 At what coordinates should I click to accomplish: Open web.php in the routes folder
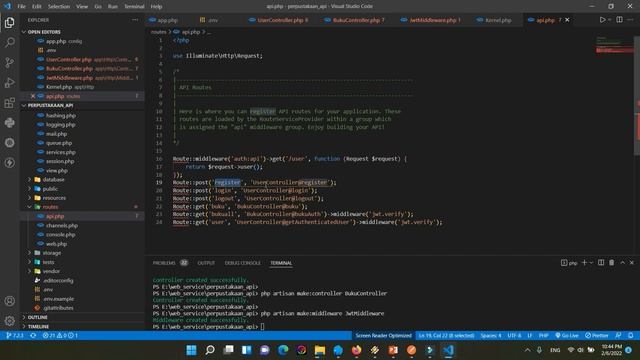click(x=56, y=244)
